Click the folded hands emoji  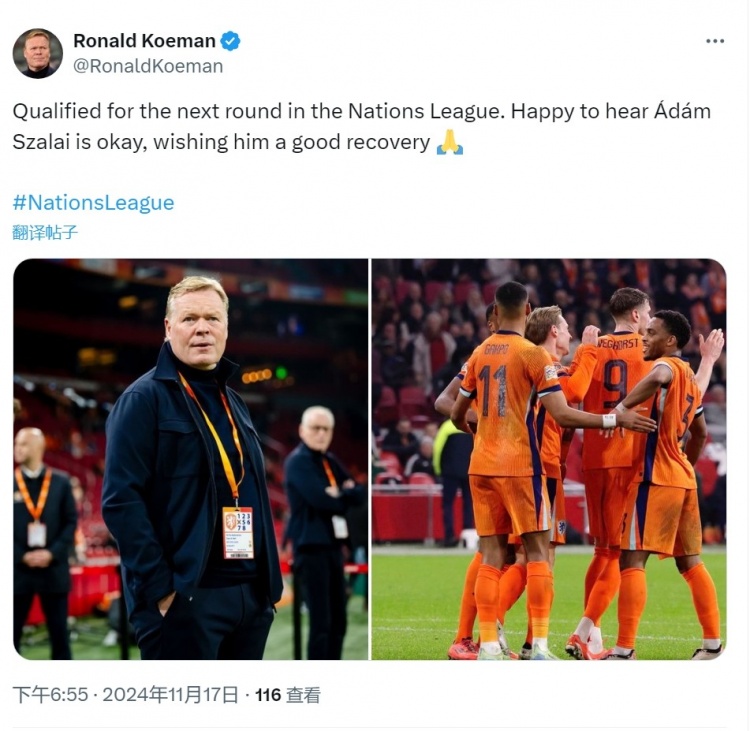pos(450,142)
